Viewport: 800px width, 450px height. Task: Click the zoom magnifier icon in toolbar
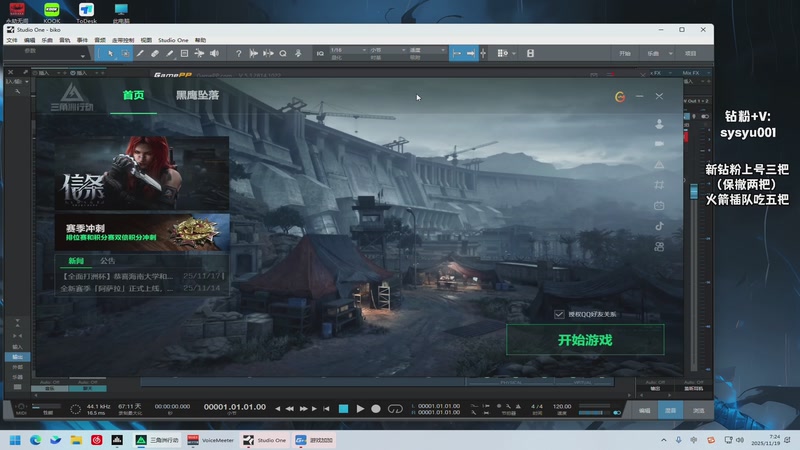point(283,53)
